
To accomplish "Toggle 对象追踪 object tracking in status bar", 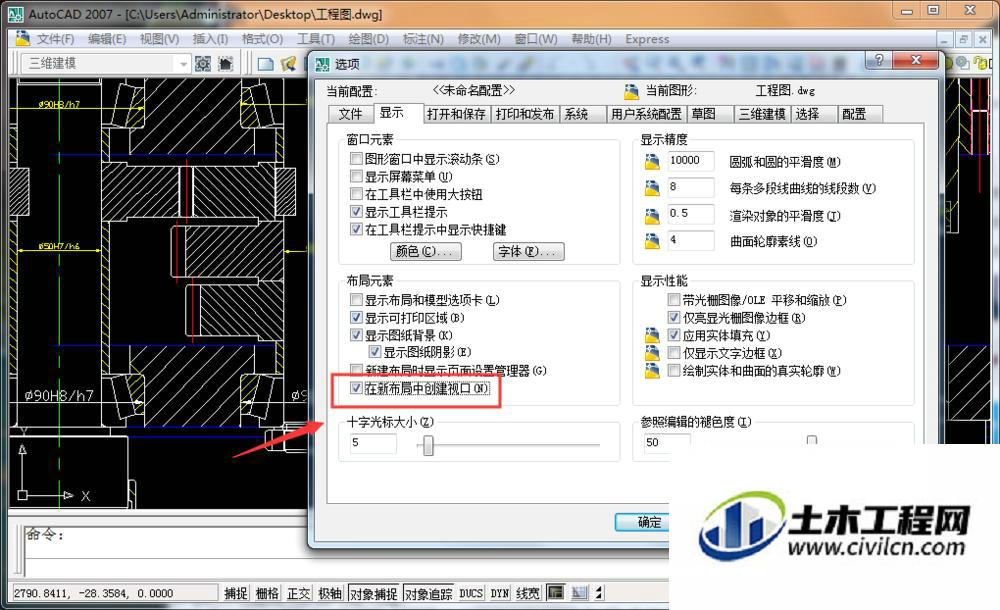I will pos(429,593).
